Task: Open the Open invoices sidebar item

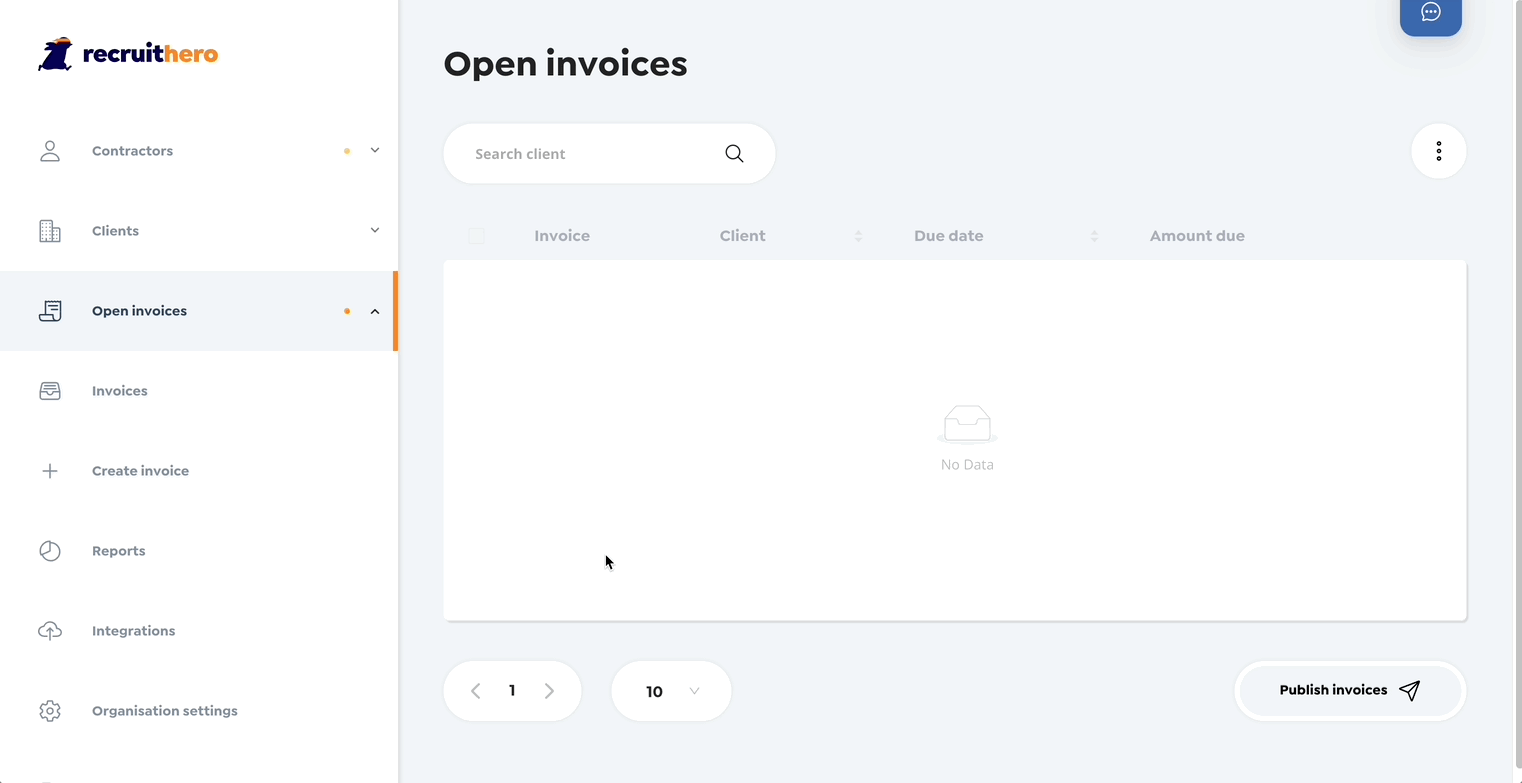Action: (139, 311)
